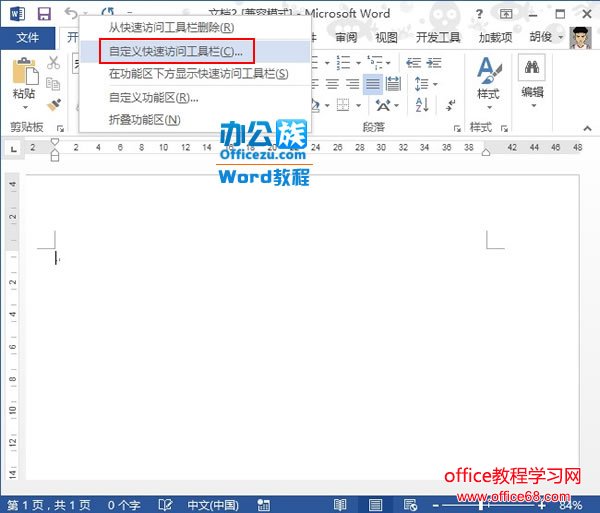Click the page count status bar entry

[49, 505]
